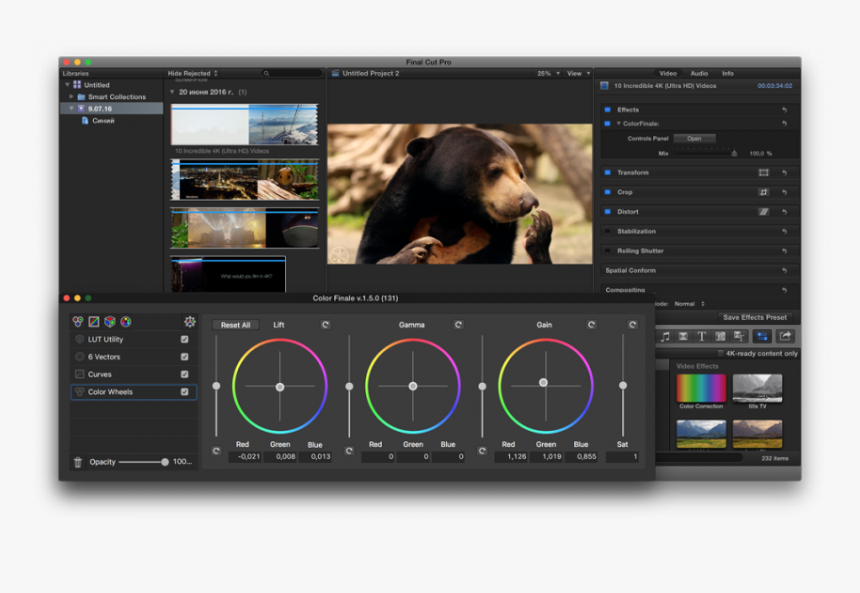The image size is (860, 593).
Task: Open the Titles browser T icon
Action: click(701, 336)
